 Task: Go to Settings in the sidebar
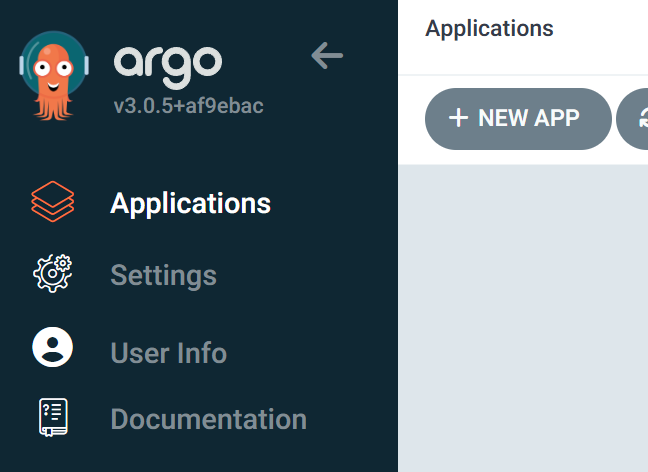164,275
